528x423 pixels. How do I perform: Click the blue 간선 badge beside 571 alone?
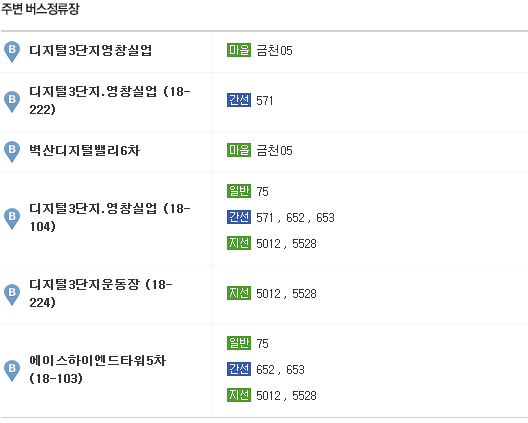click(x=239, y=100)
